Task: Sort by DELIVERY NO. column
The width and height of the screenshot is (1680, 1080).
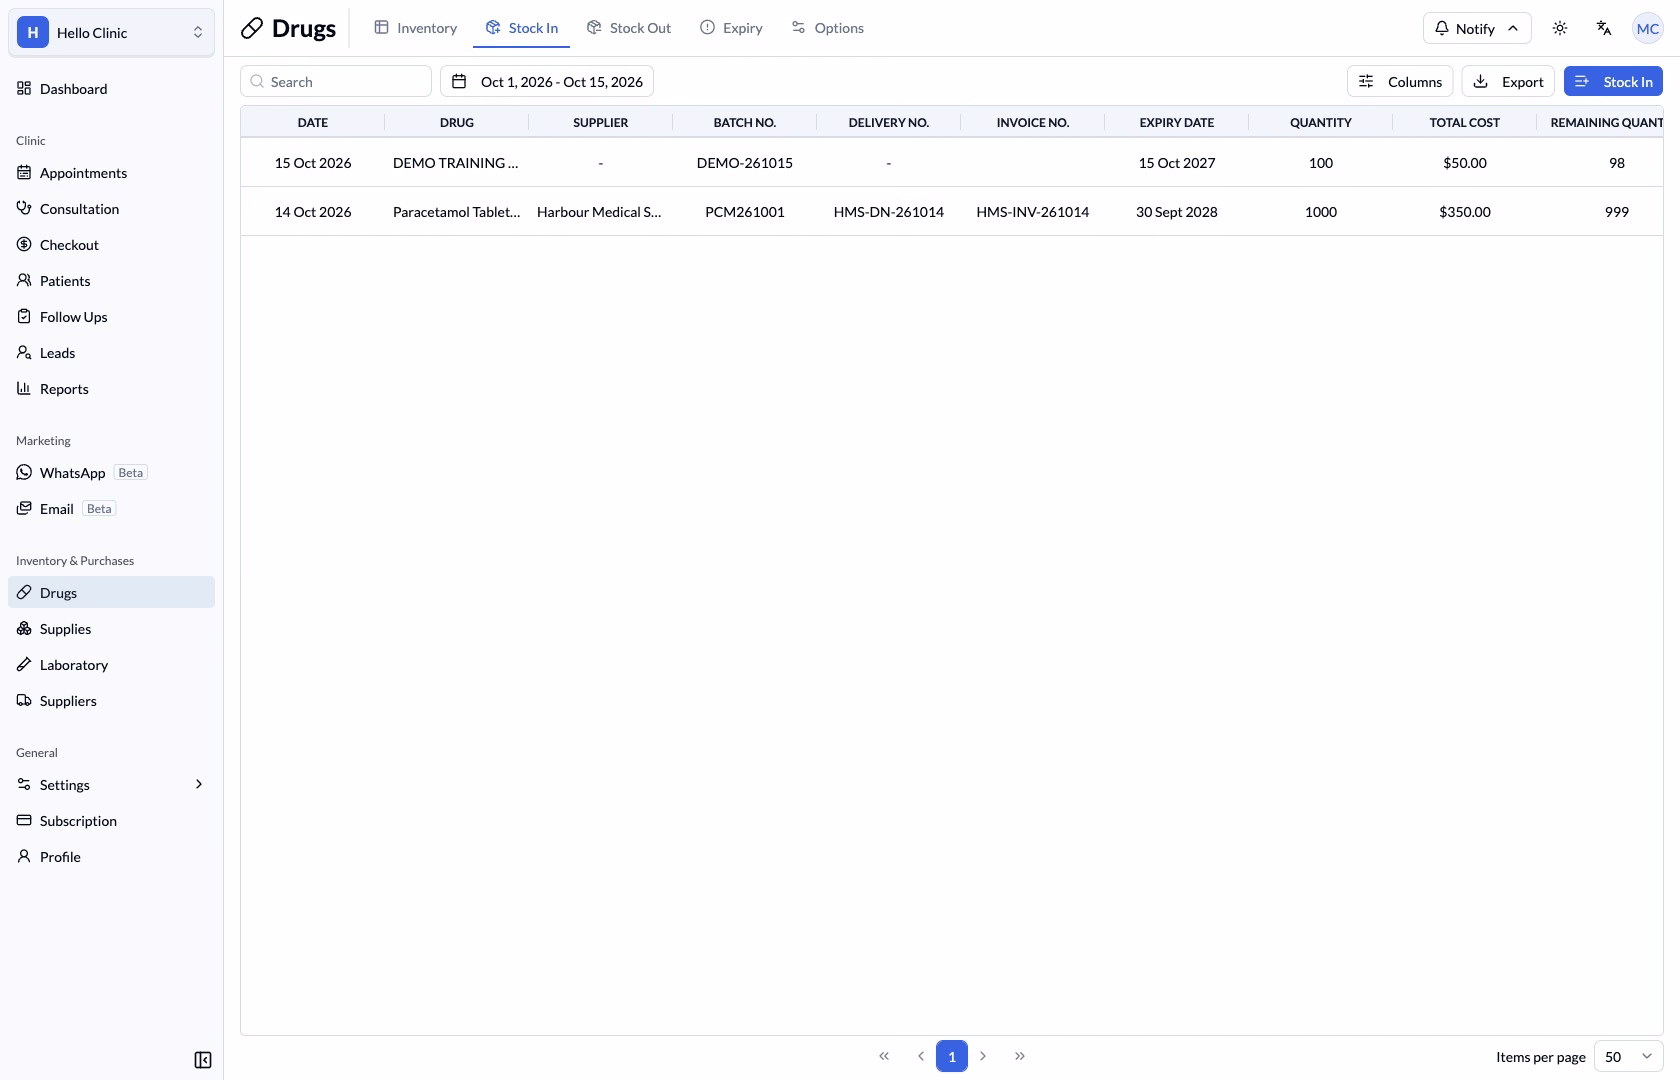Action: click(889, 122)
